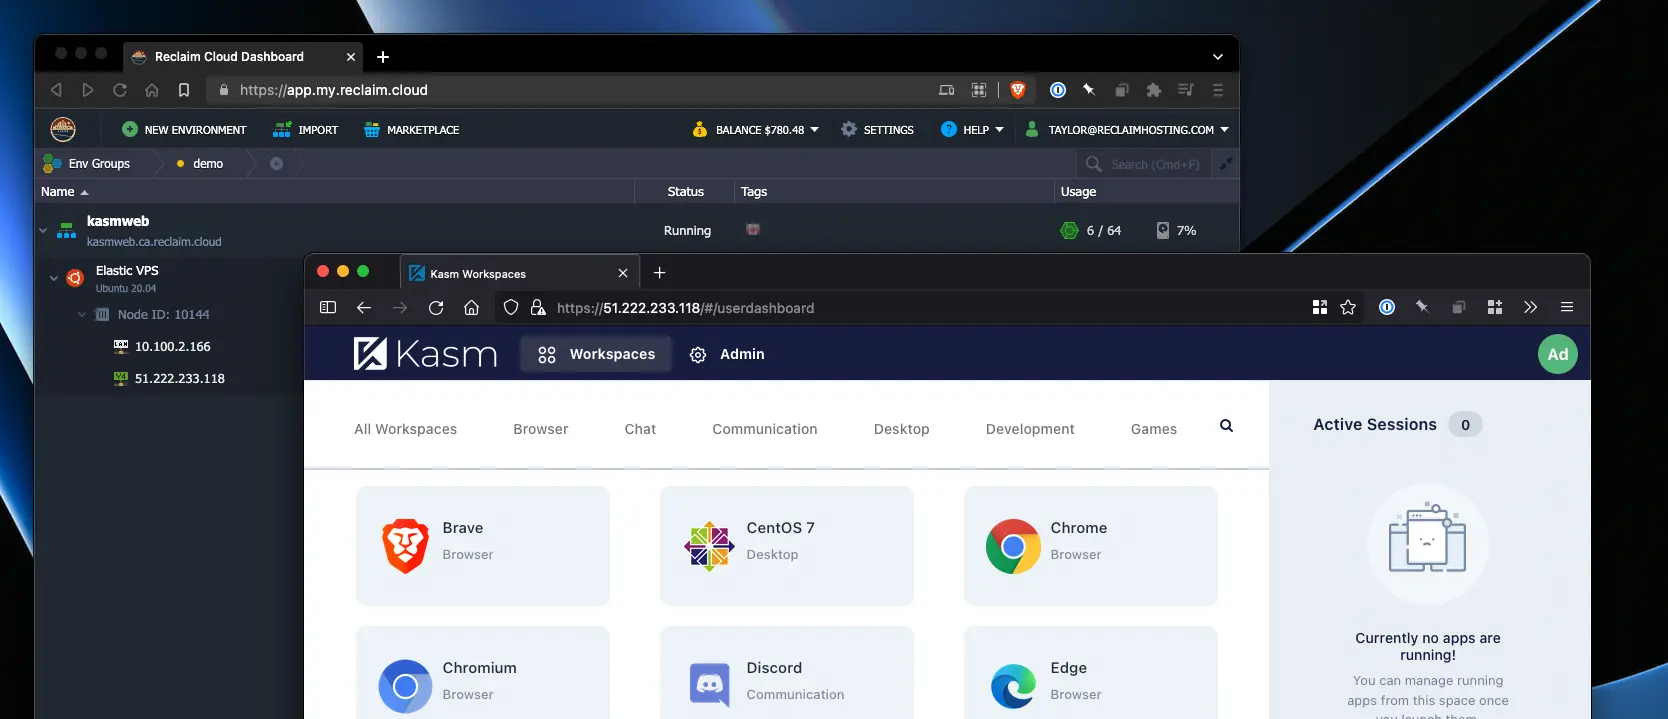
Task: Click the app.my.reclaim.cloud address bar
Action: click(570, 90)
